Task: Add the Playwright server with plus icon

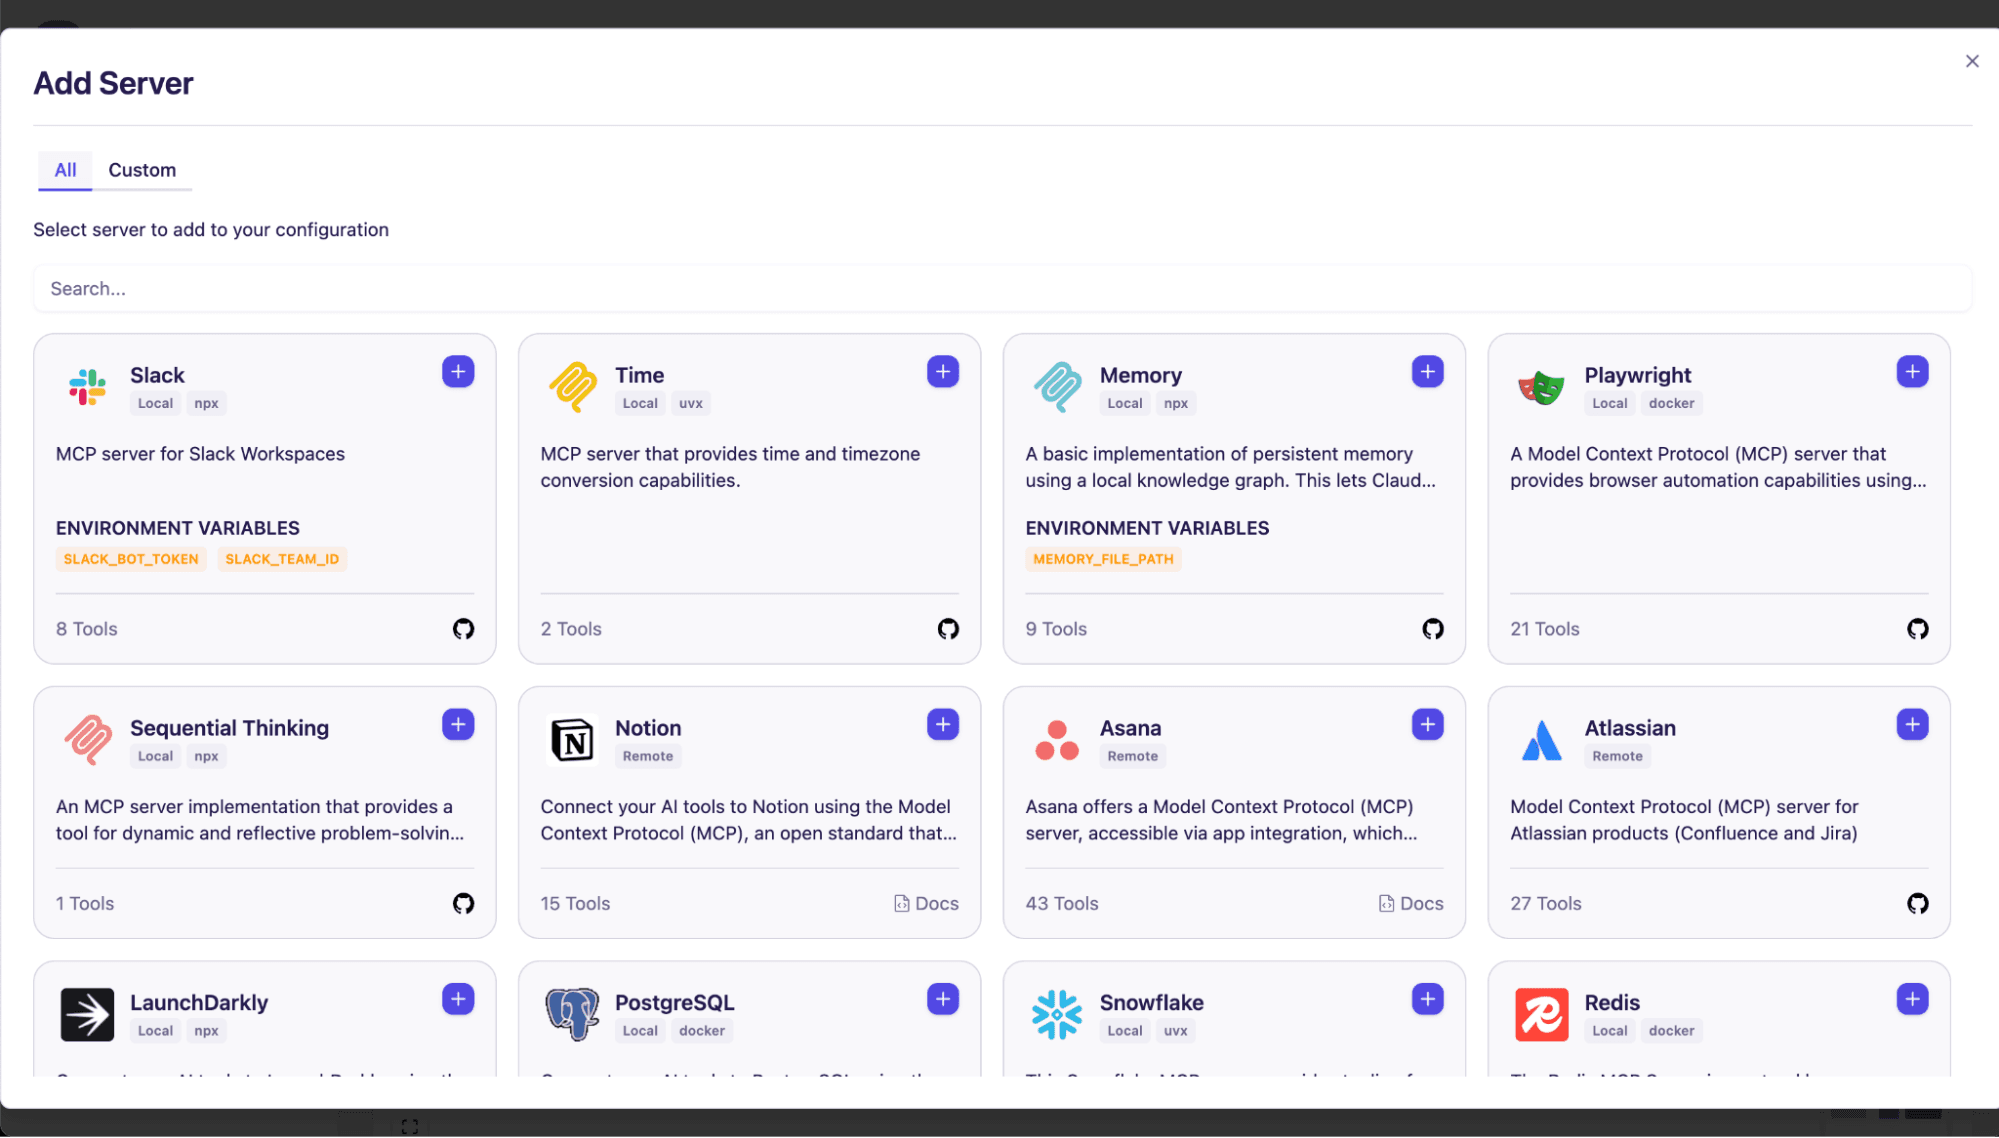Action: point(1911,372)
